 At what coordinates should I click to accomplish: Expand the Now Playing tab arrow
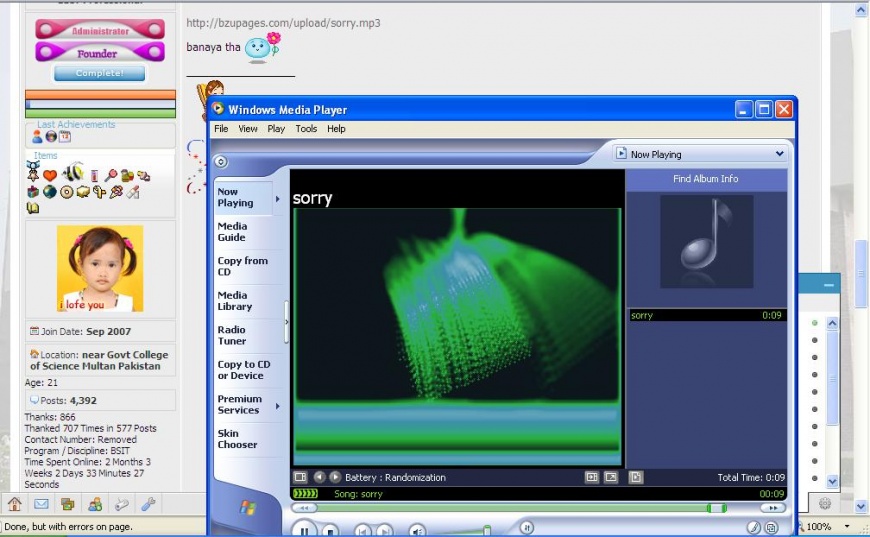pos(277,198)
